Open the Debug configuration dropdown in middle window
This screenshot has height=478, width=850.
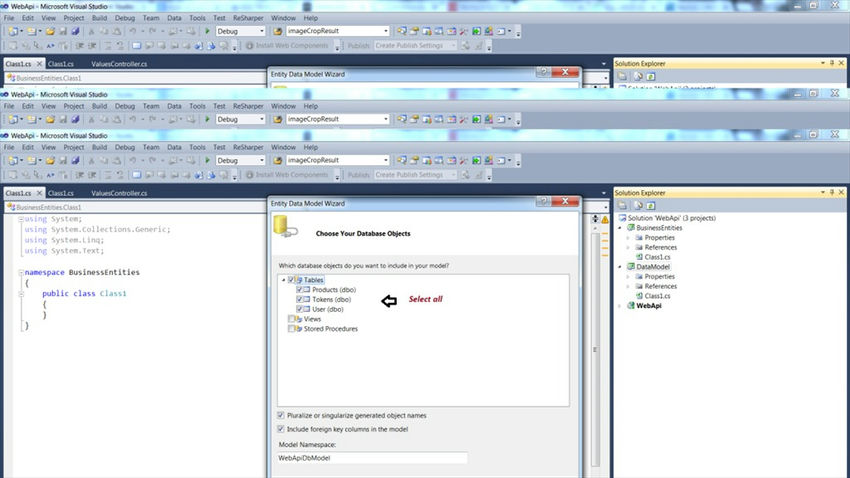262,119
